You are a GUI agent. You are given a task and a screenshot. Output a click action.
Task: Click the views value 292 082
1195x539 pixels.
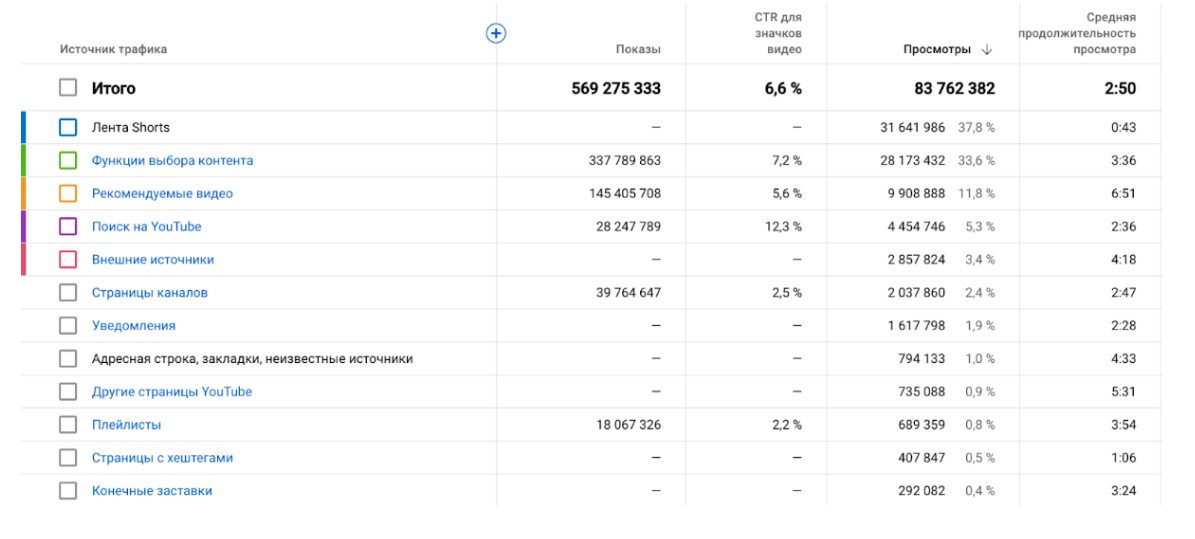pyautogui.click(x=921, y=491)
